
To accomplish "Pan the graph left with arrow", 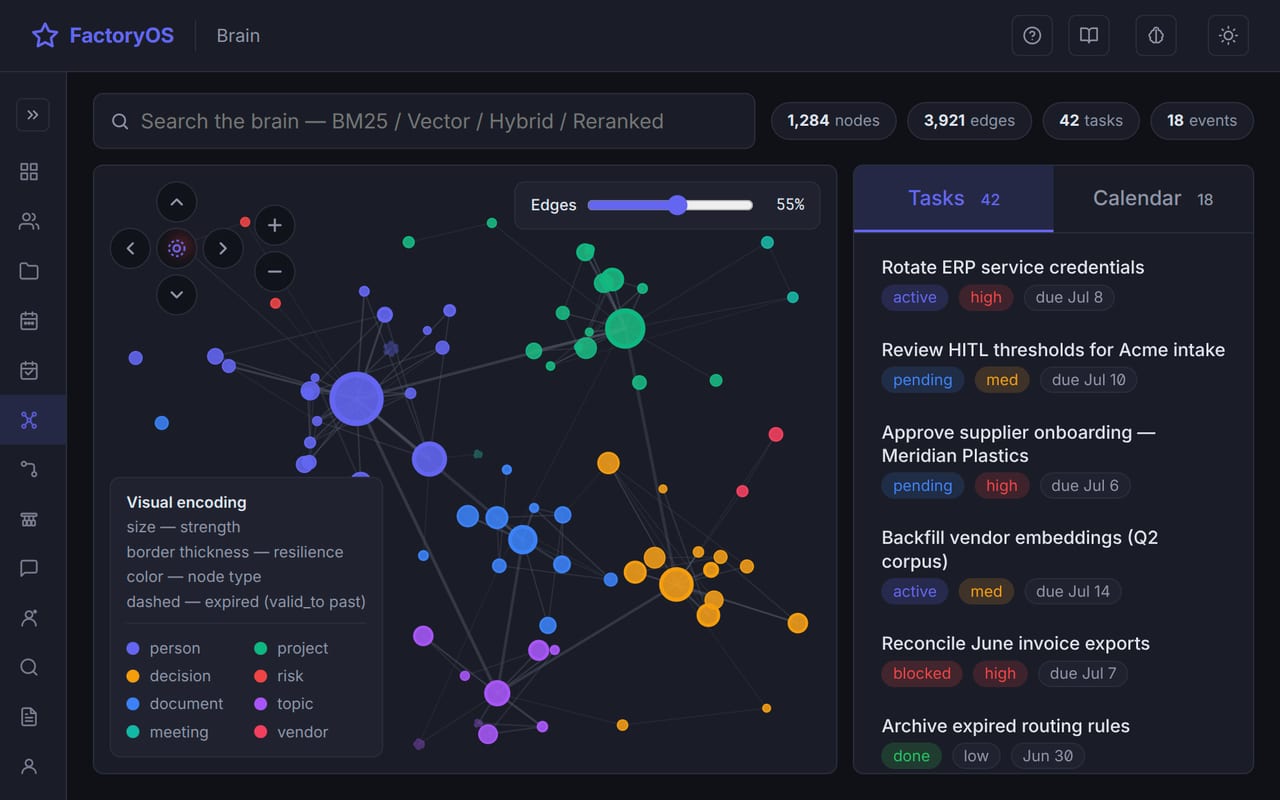I will click(130, 248).
